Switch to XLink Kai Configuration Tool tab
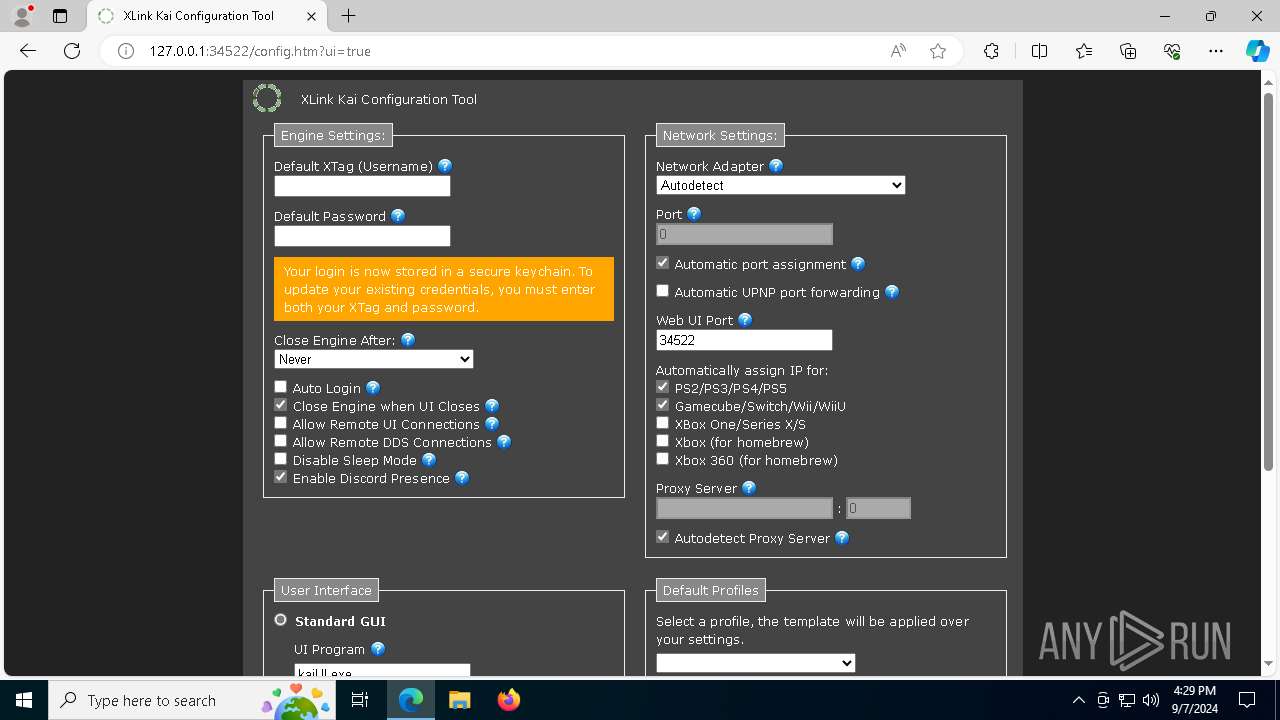 click(207, 16)
